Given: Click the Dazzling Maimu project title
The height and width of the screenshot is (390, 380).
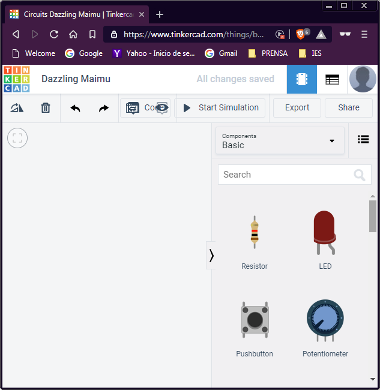Looking at the screenshot, I should coord(76,79).
